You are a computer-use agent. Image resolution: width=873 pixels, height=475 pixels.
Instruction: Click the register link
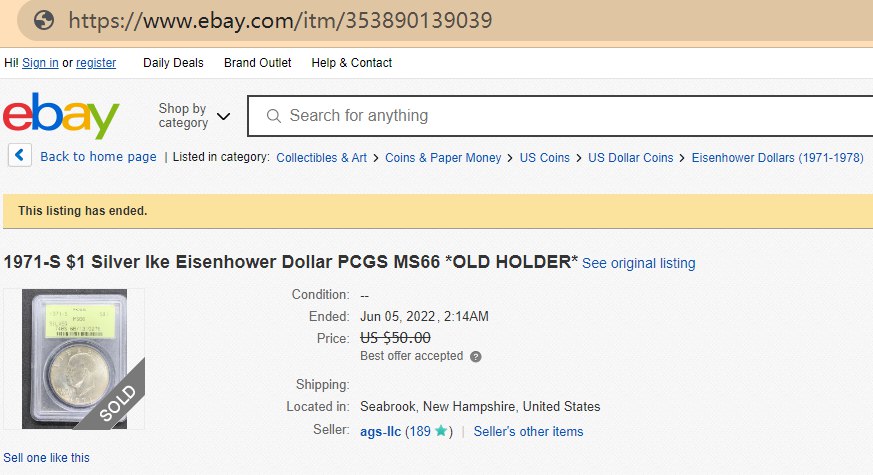point(96,63)
